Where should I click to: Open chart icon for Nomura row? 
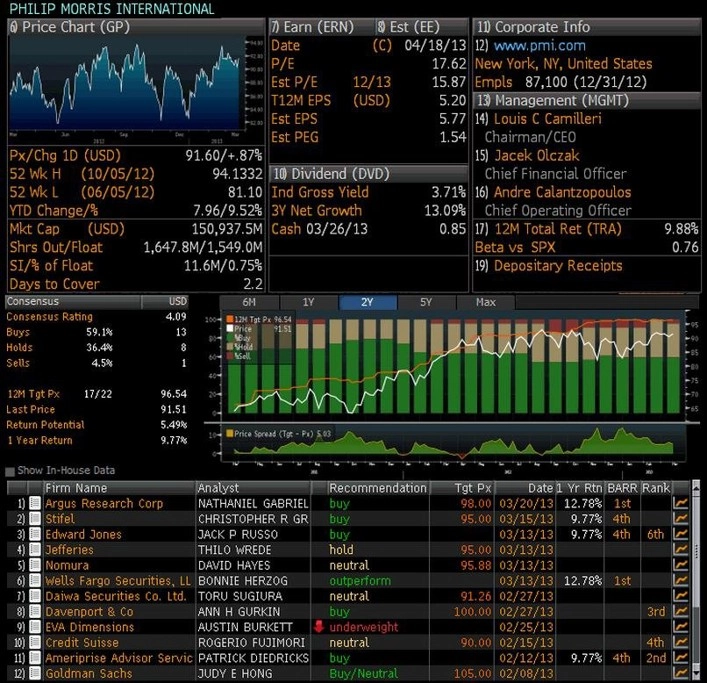(680, 565)
